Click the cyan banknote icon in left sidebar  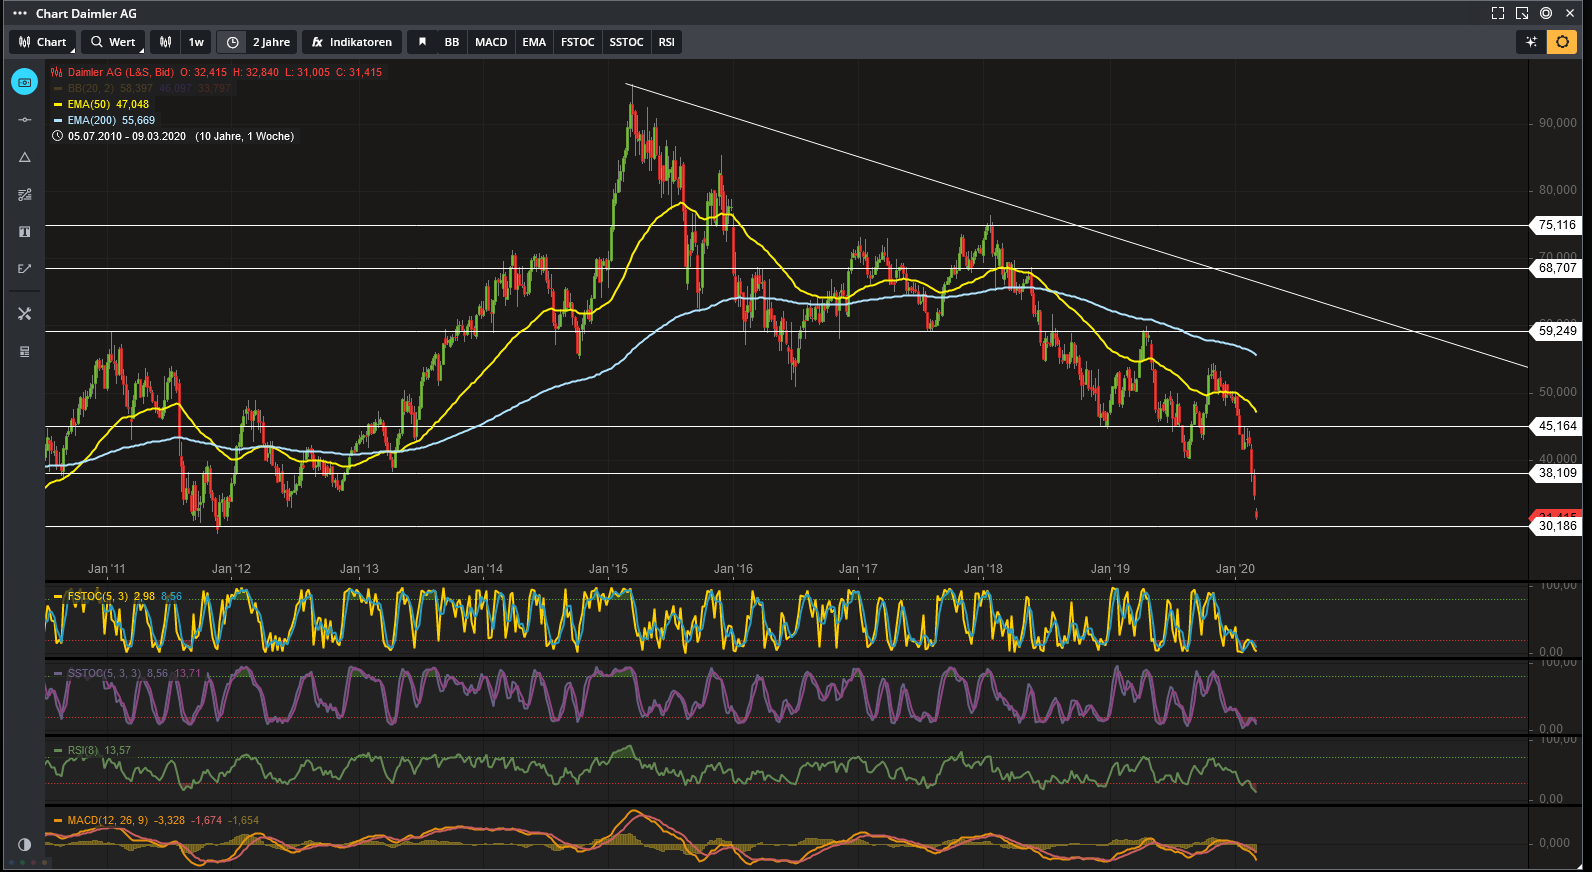point(25,82)
